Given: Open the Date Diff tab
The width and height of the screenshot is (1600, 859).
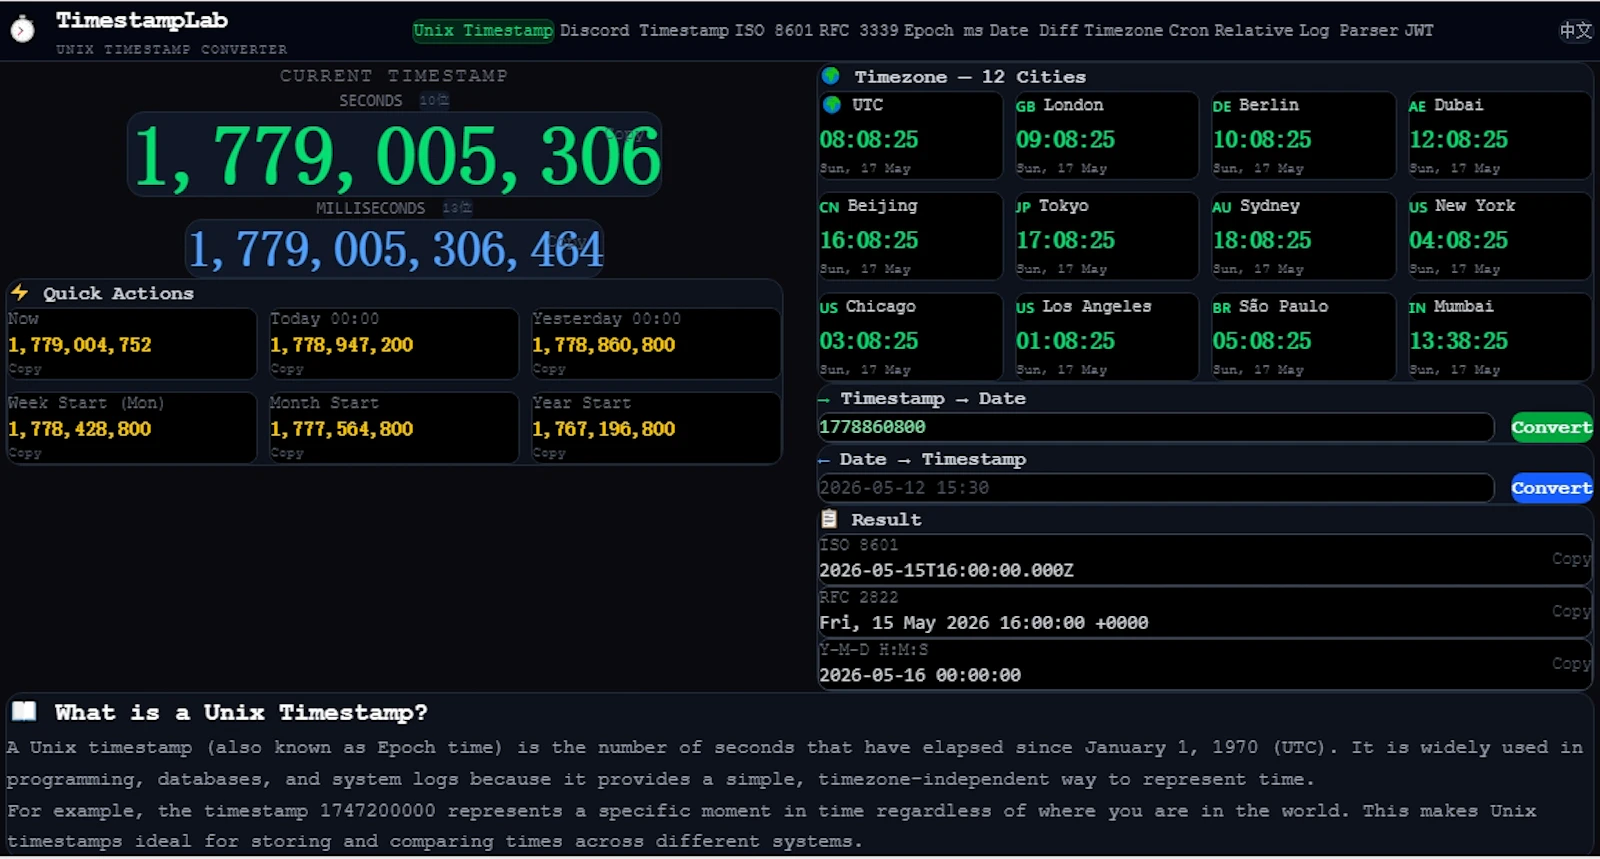Looking at the screenshot, I should (x=1034, y=31).
